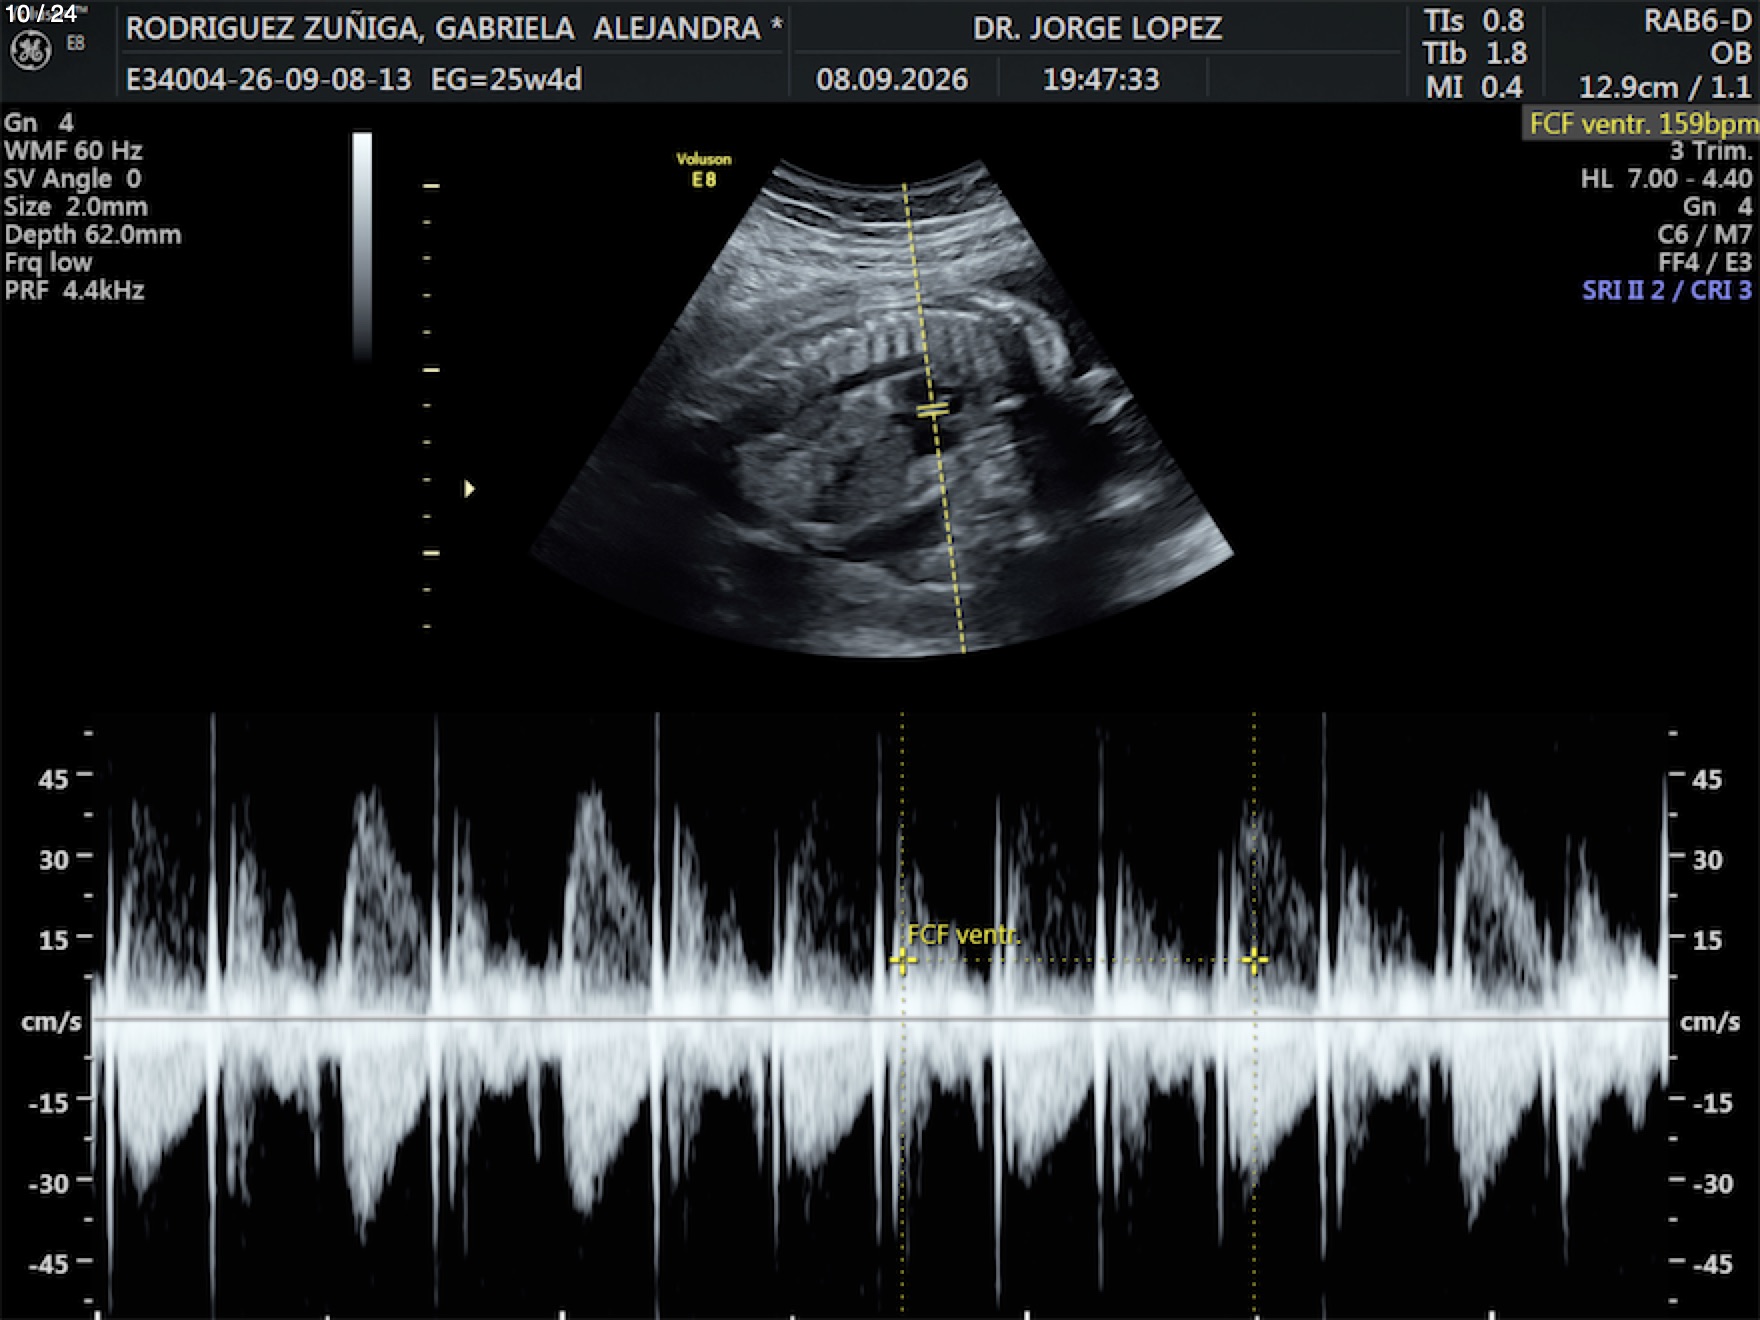The width and height of the screenshot is (1760, 1320).
Task: Click the yellow focus depth arrow marker
Action: 469,489
